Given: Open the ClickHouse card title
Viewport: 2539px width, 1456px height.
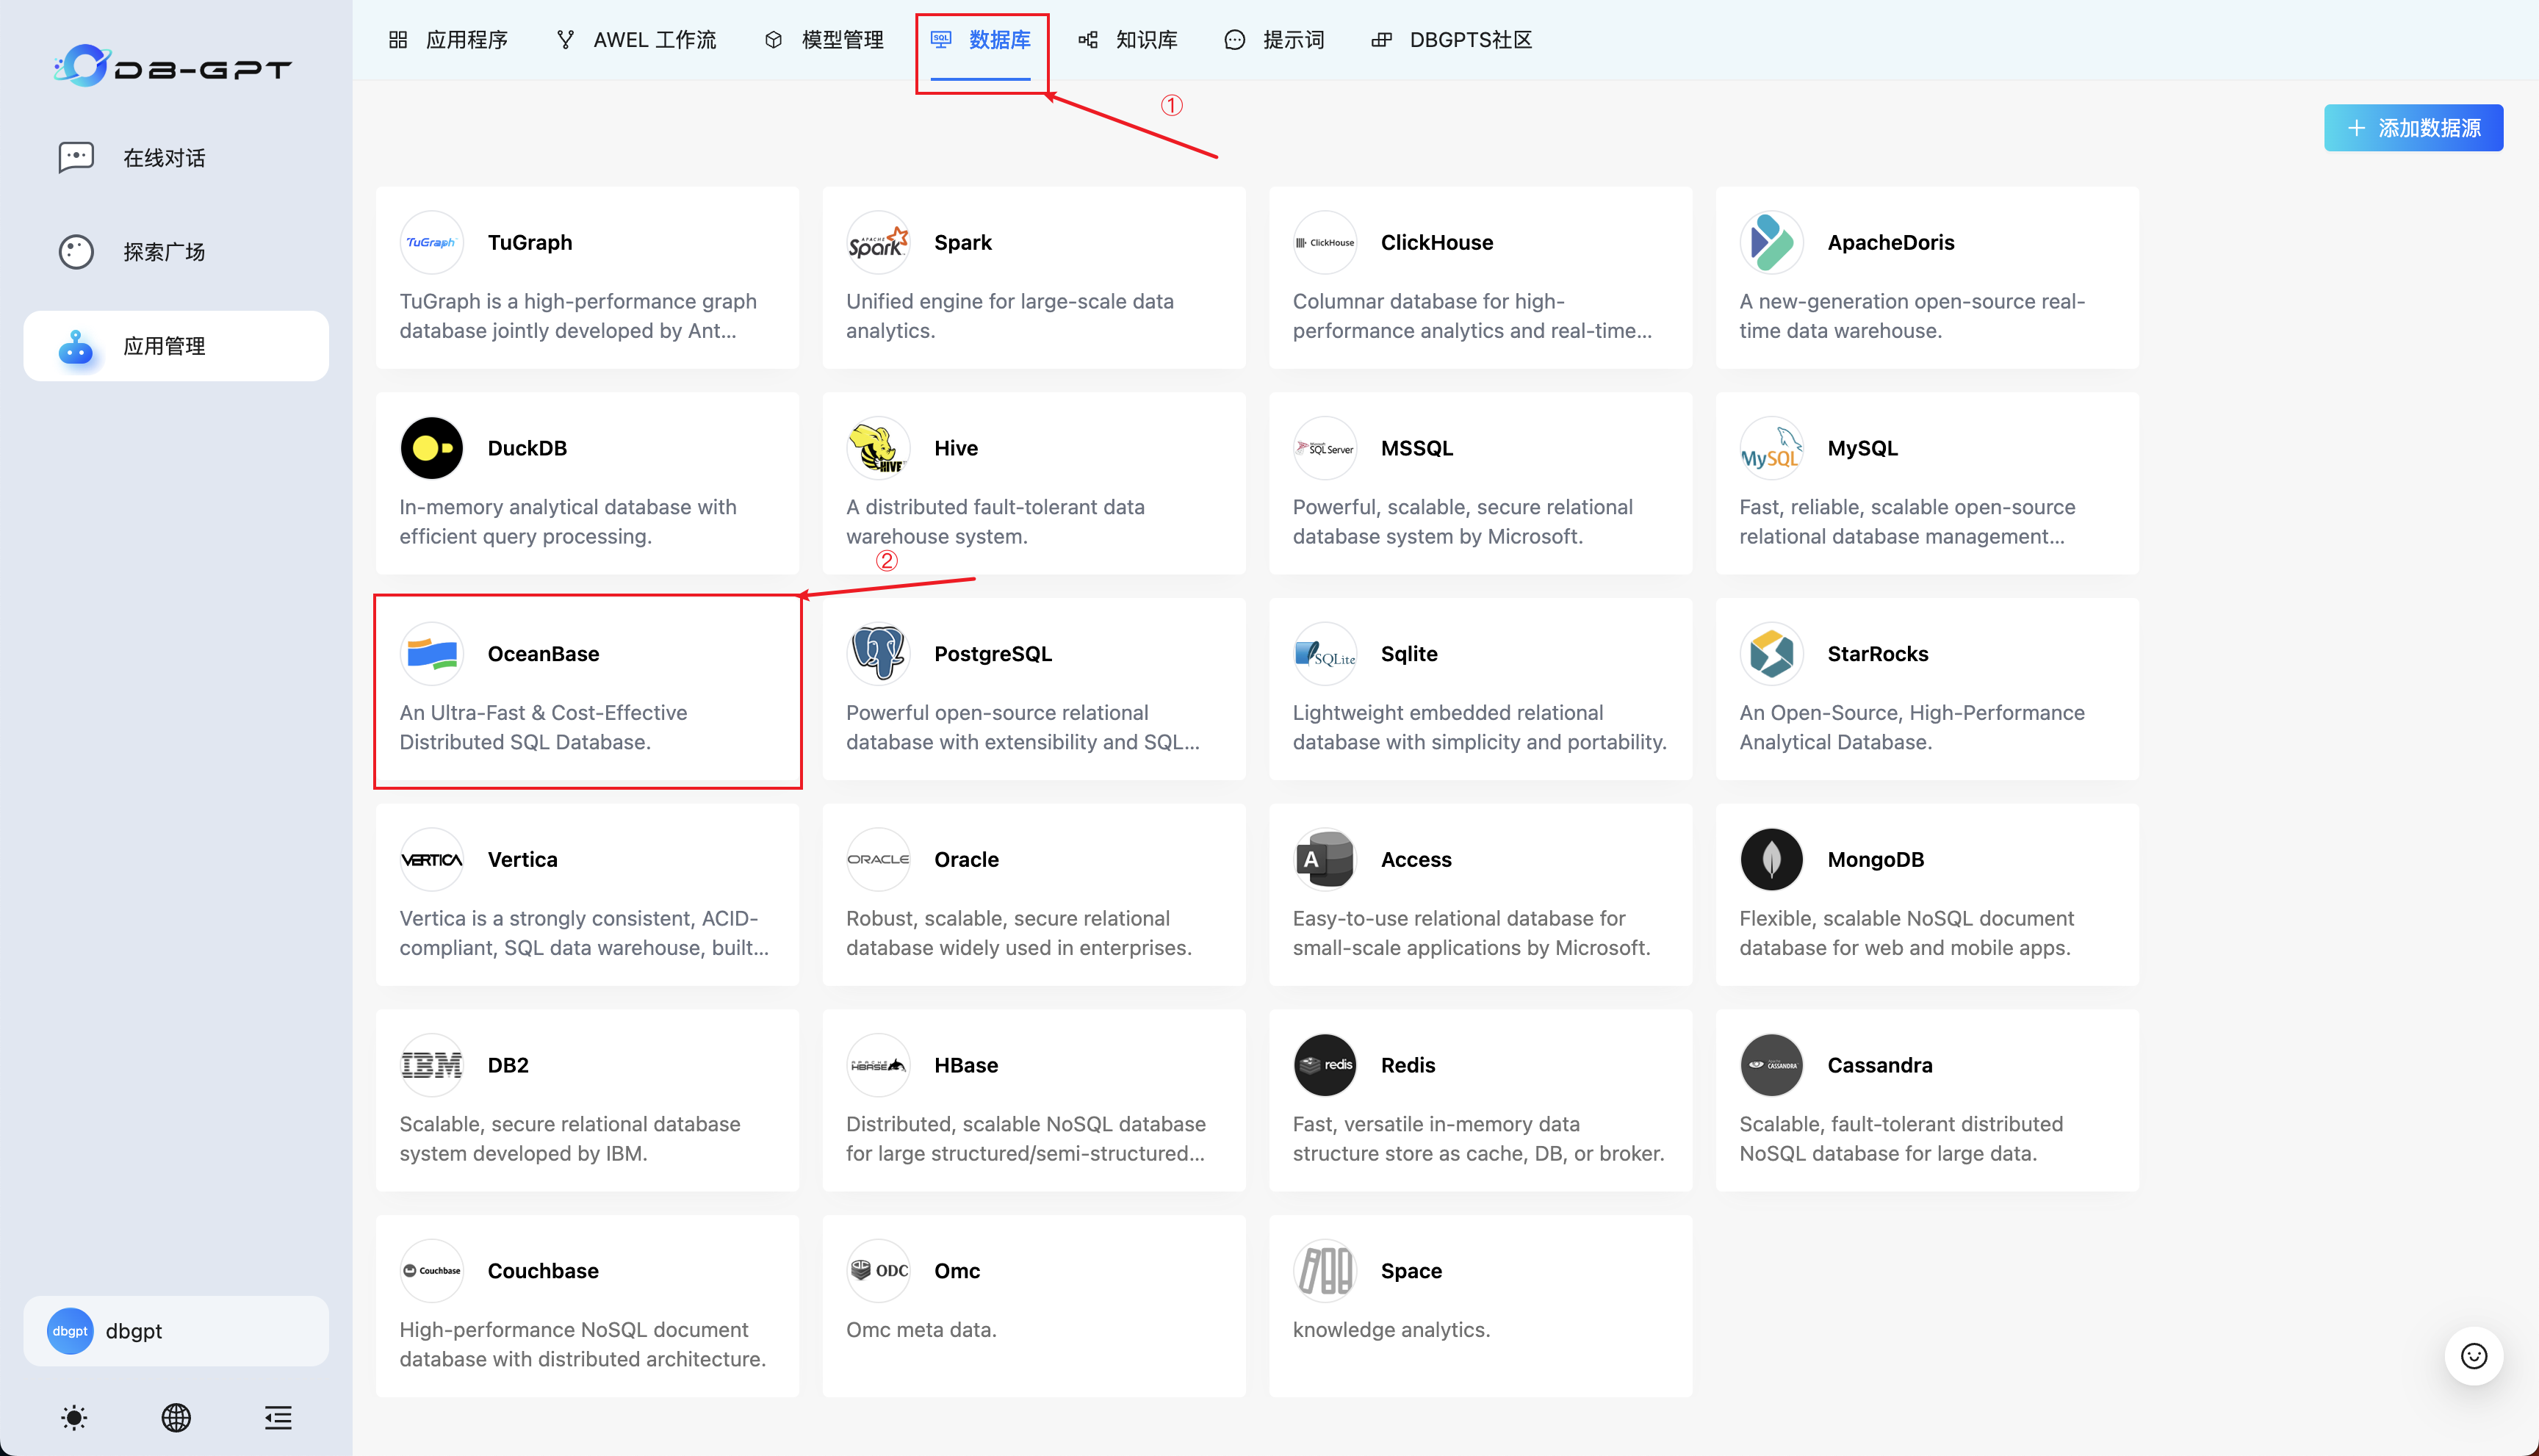Looking at the screenshot, I should click(1437, 242).
